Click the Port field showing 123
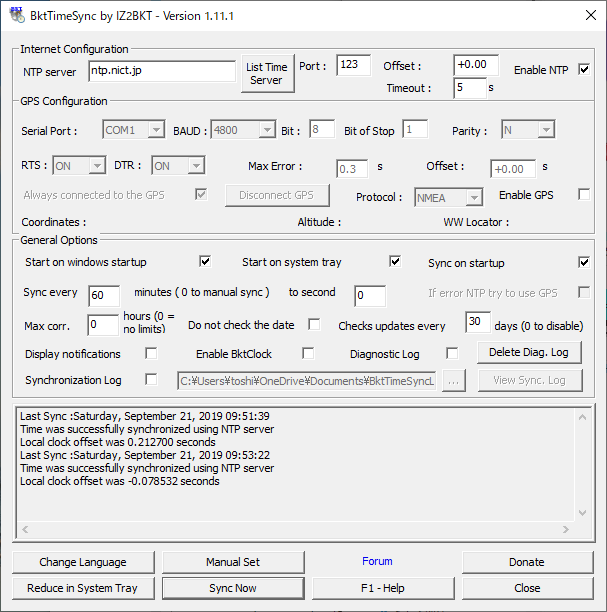Image resolution: width=607 pixels, height=612 pixels. coord(353,65)
